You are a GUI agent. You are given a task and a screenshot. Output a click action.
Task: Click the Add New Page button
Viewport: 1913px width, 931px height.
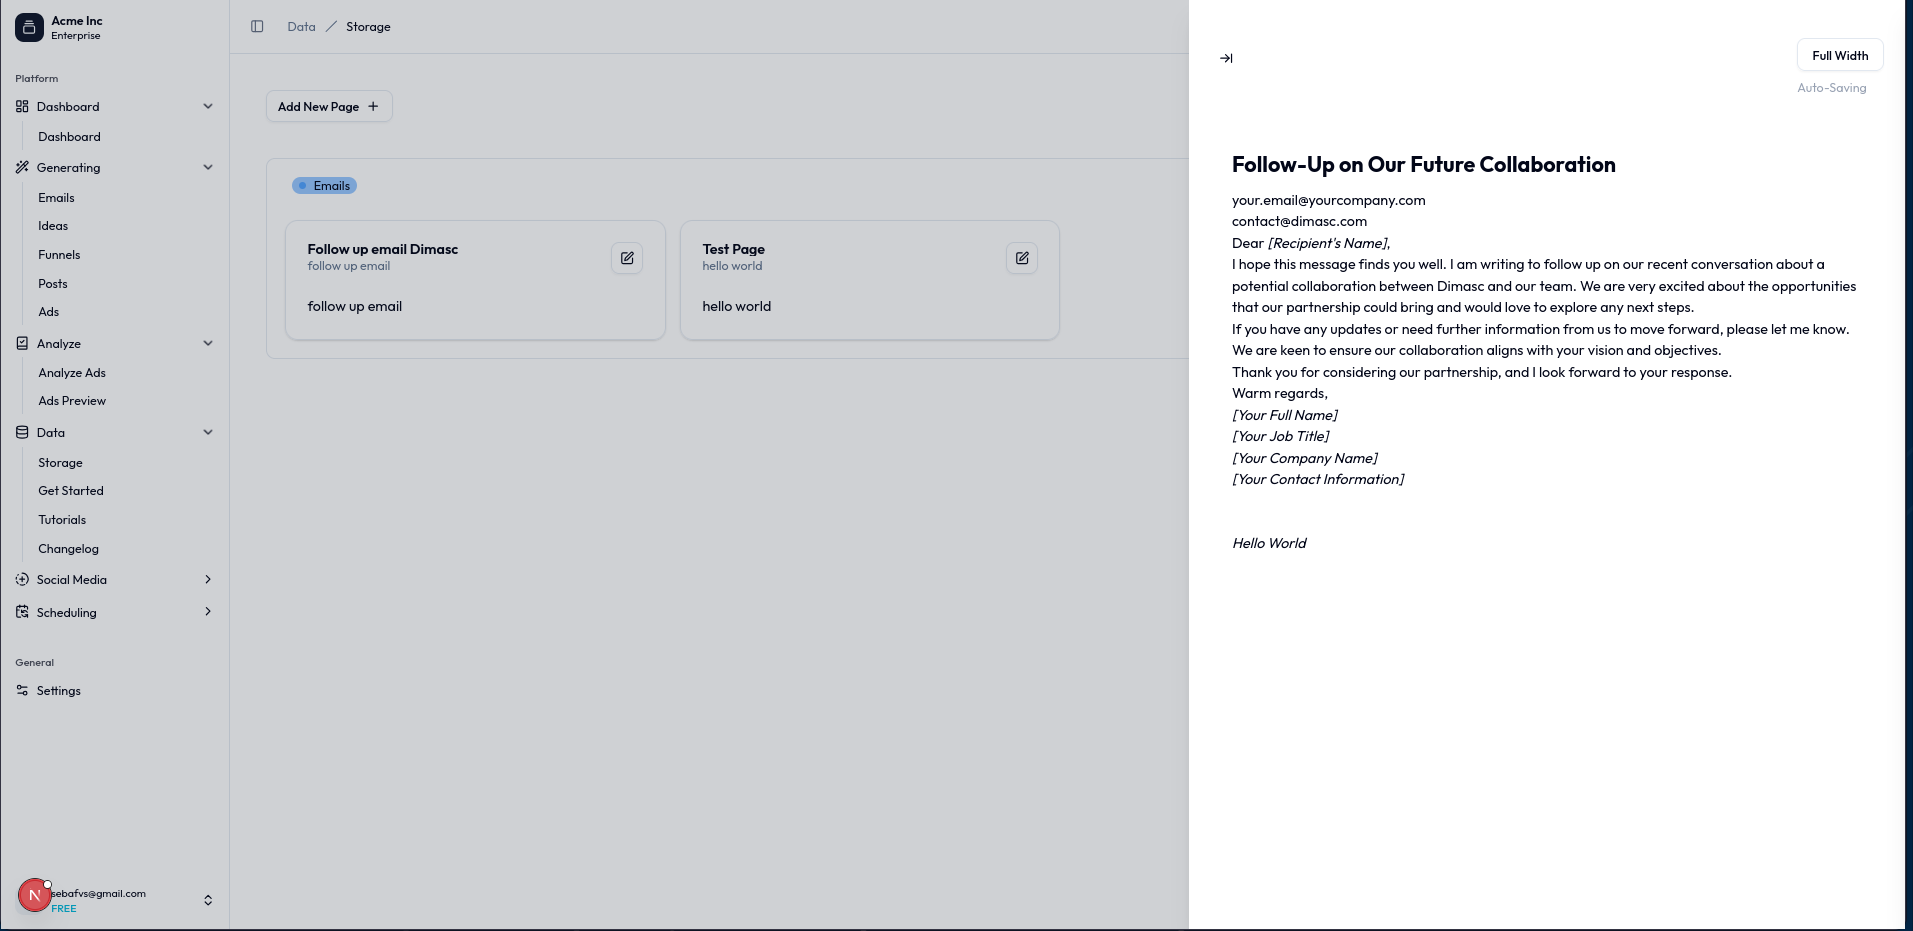(329, 107)
